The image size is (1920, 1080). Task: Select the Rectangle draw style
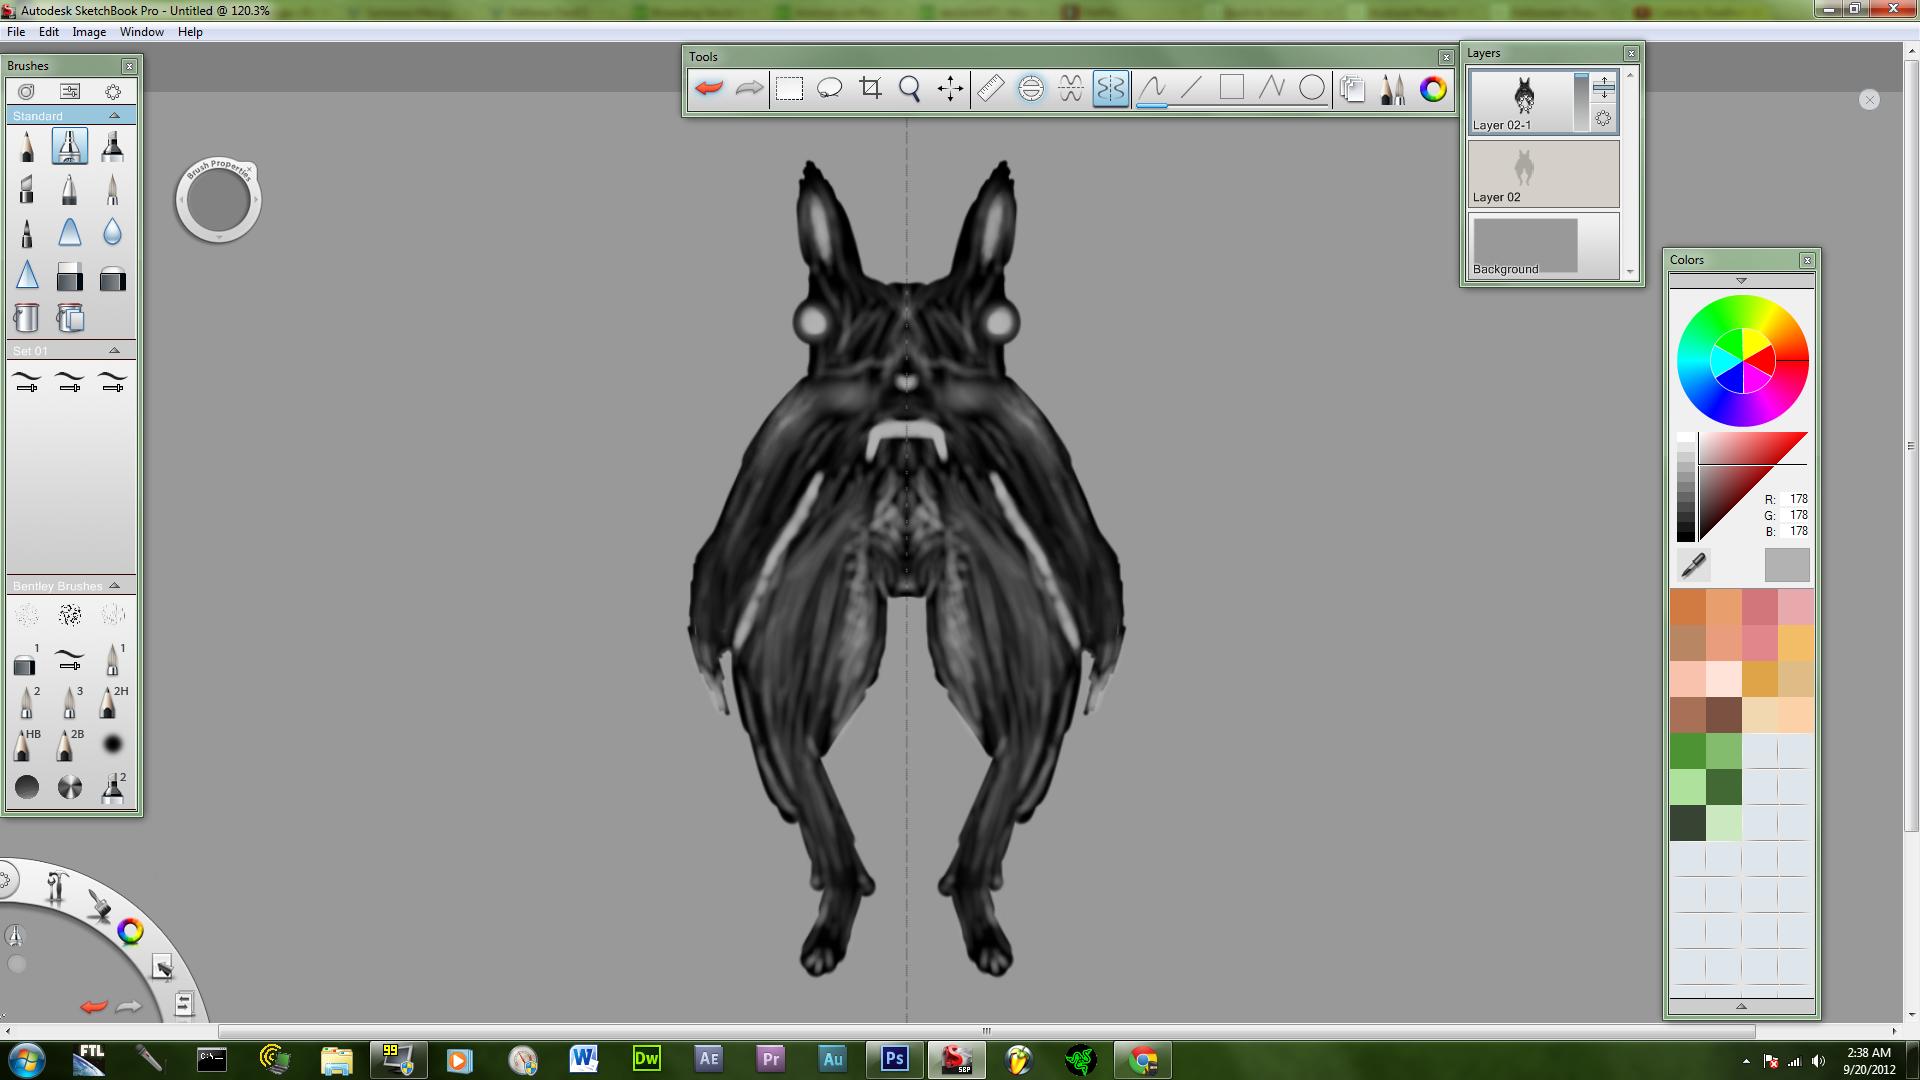1232,89
